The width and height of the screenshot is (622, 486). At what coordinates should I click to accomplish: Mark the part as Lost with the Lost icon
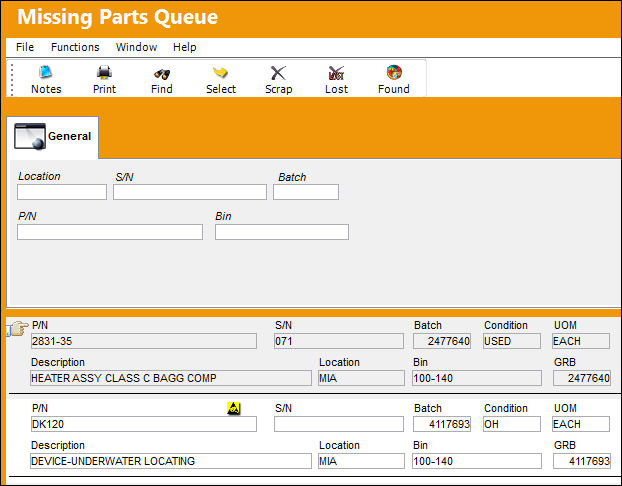(336, 73)
